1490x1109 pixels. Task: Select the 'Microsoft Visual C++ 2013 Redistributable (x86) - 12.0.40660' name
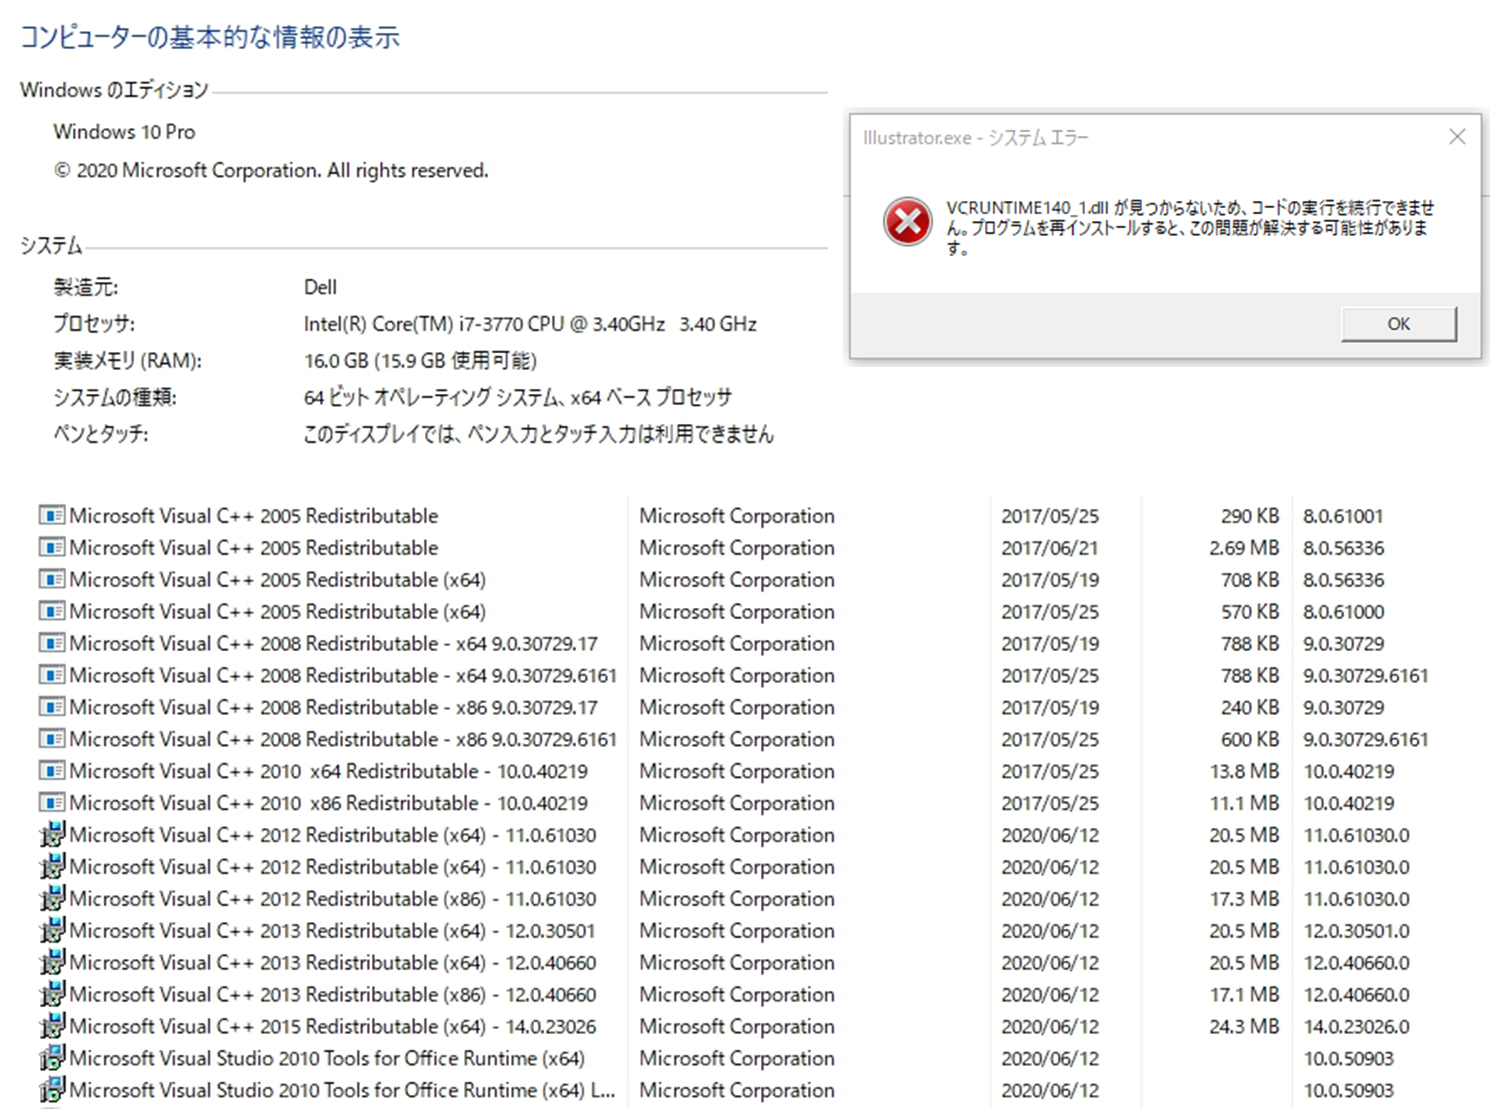point(332,995)
